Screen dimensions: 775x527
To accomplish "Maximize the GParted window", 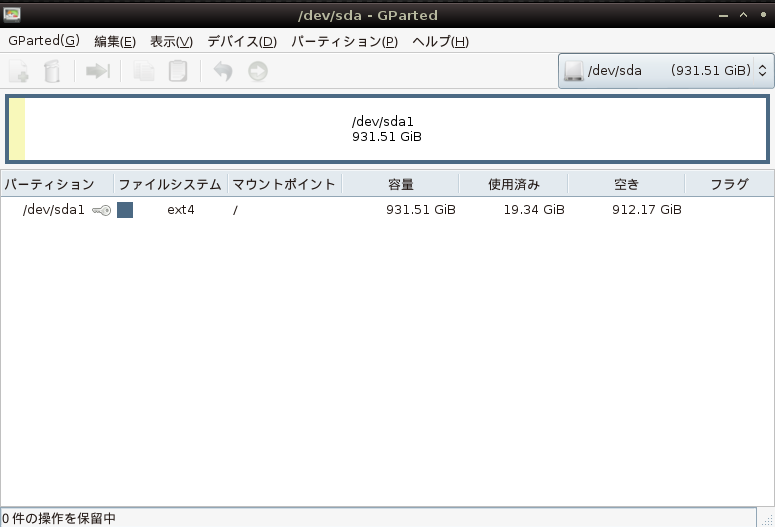I will click(743, 15).
